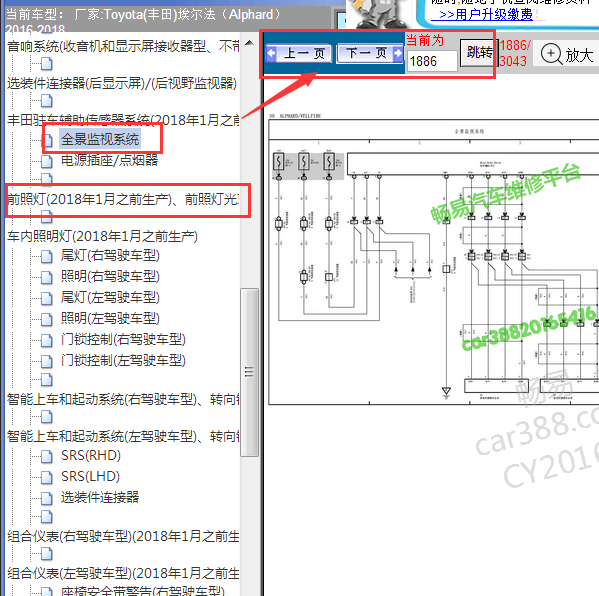Select 选装件连接器(后显示屏)/(后视野监视器) row
The width and height of the screenshot is (599, 596).
click(x=122, y=83)
